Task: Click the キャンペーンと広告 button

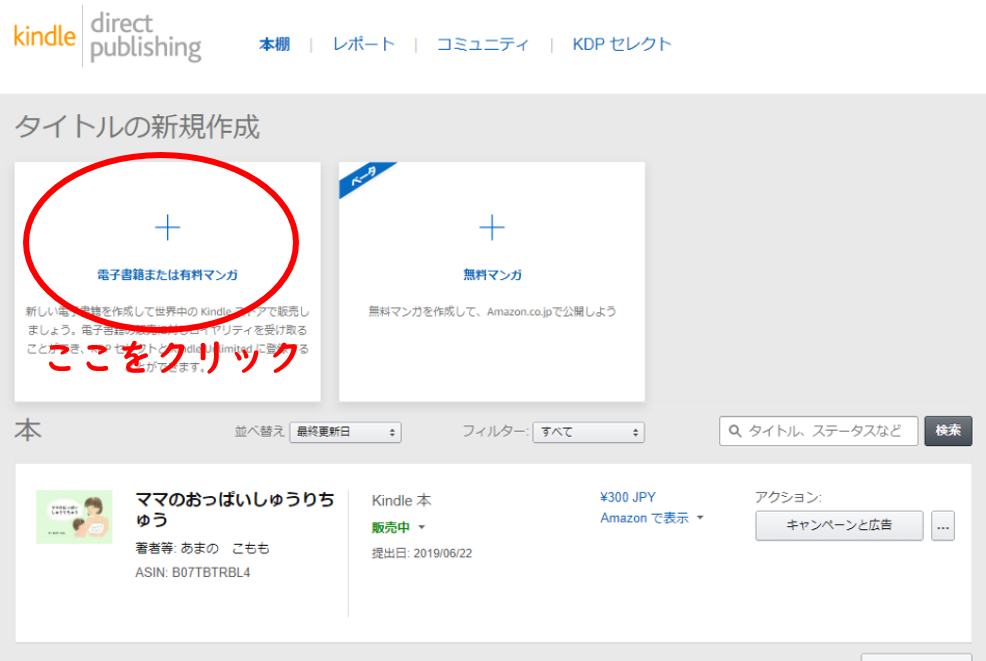Action: point(839,525)
